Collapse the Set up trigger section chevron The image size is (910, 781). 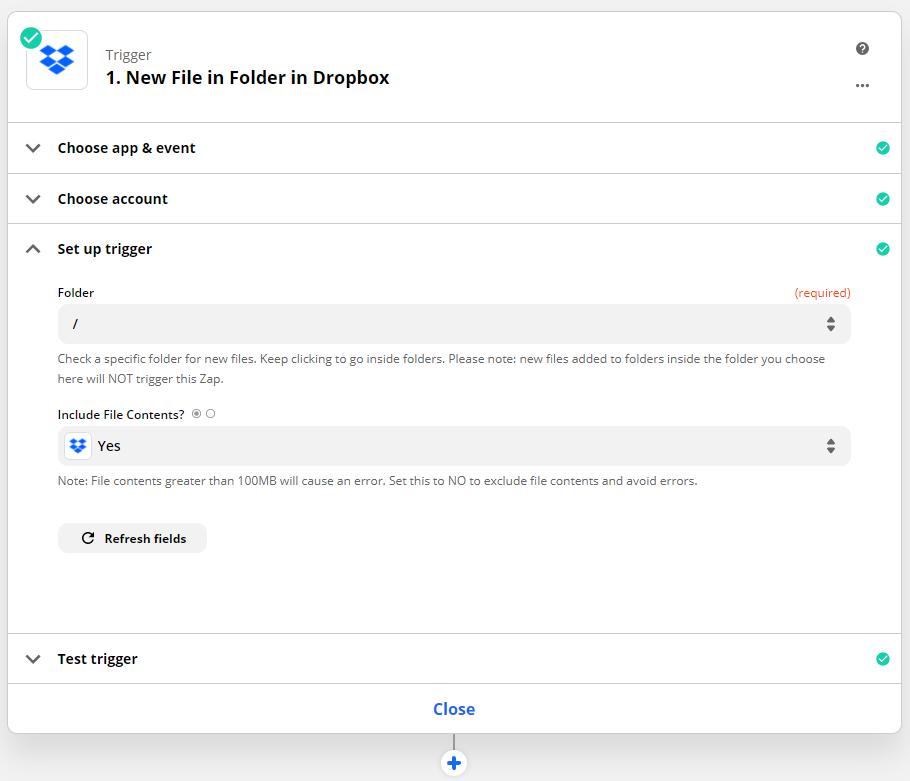coord(34,249)
